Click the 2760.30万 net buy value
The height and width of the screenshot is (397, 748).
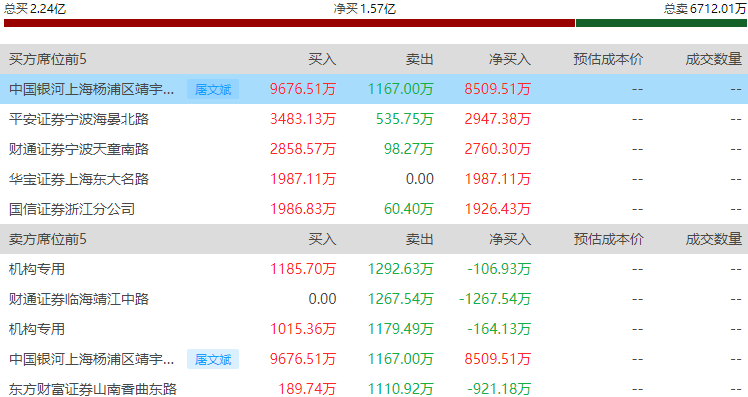click(498, 149)
